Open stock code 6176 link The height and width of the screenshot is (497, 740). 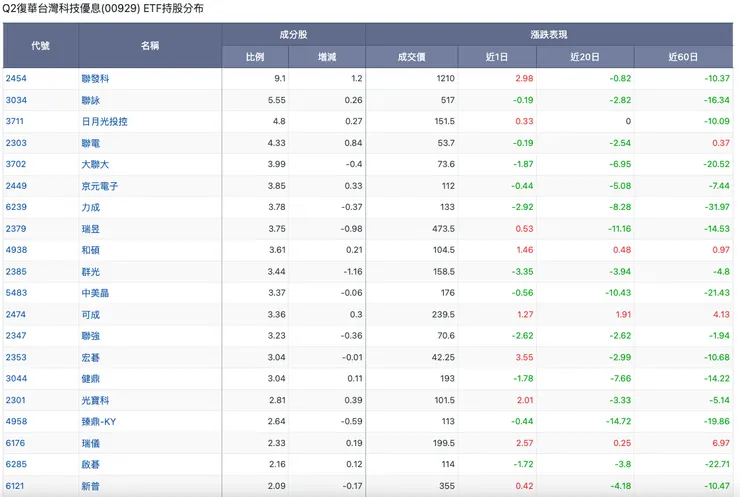coord(16,443)
